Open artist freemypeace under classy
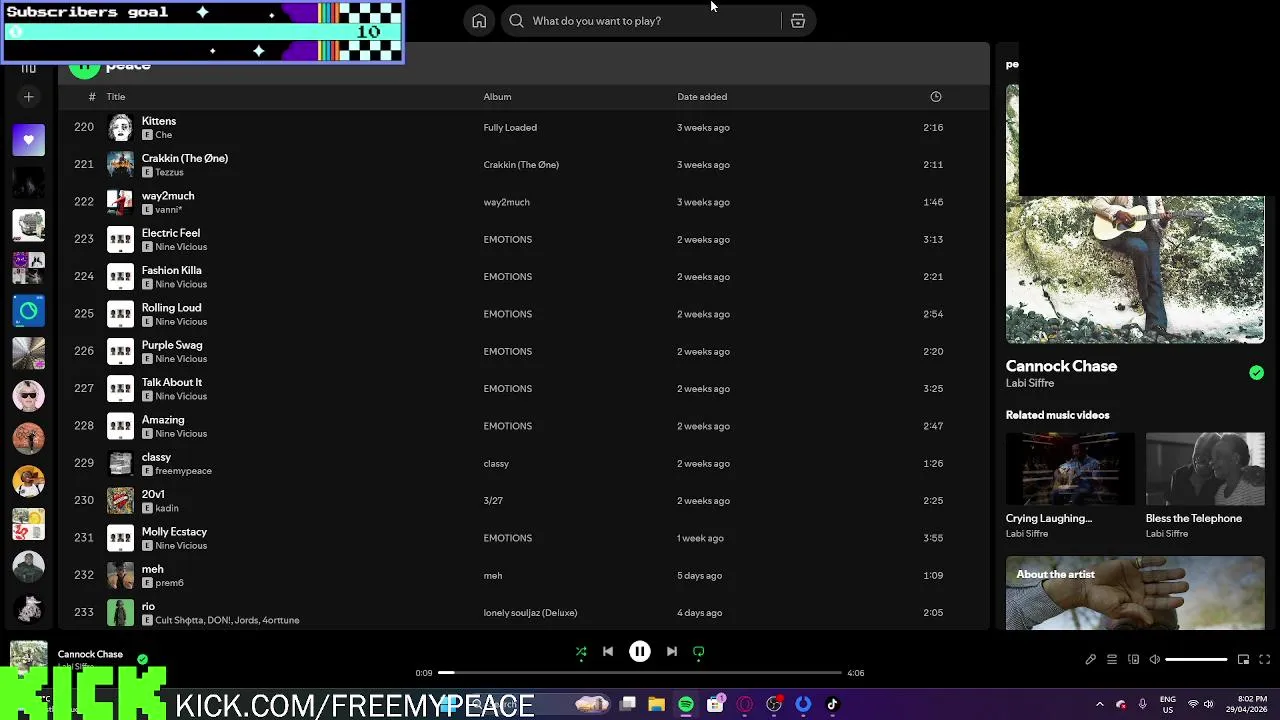This screenshot has height=720, width=1280. 183,471
